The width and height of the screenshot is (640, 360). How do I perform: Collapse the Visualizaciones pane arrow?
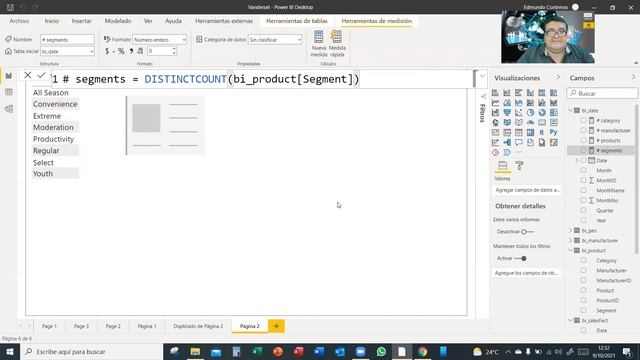(x=558, y=78)
